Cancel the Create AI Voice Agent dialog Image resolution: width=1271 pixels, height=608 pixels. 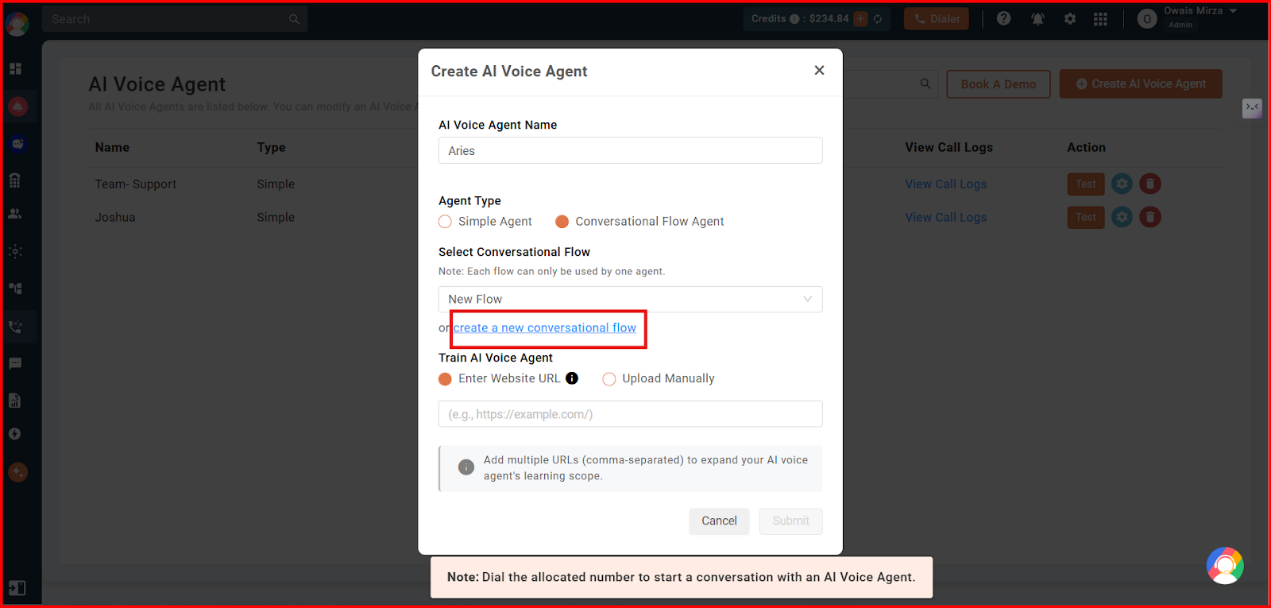719,521
